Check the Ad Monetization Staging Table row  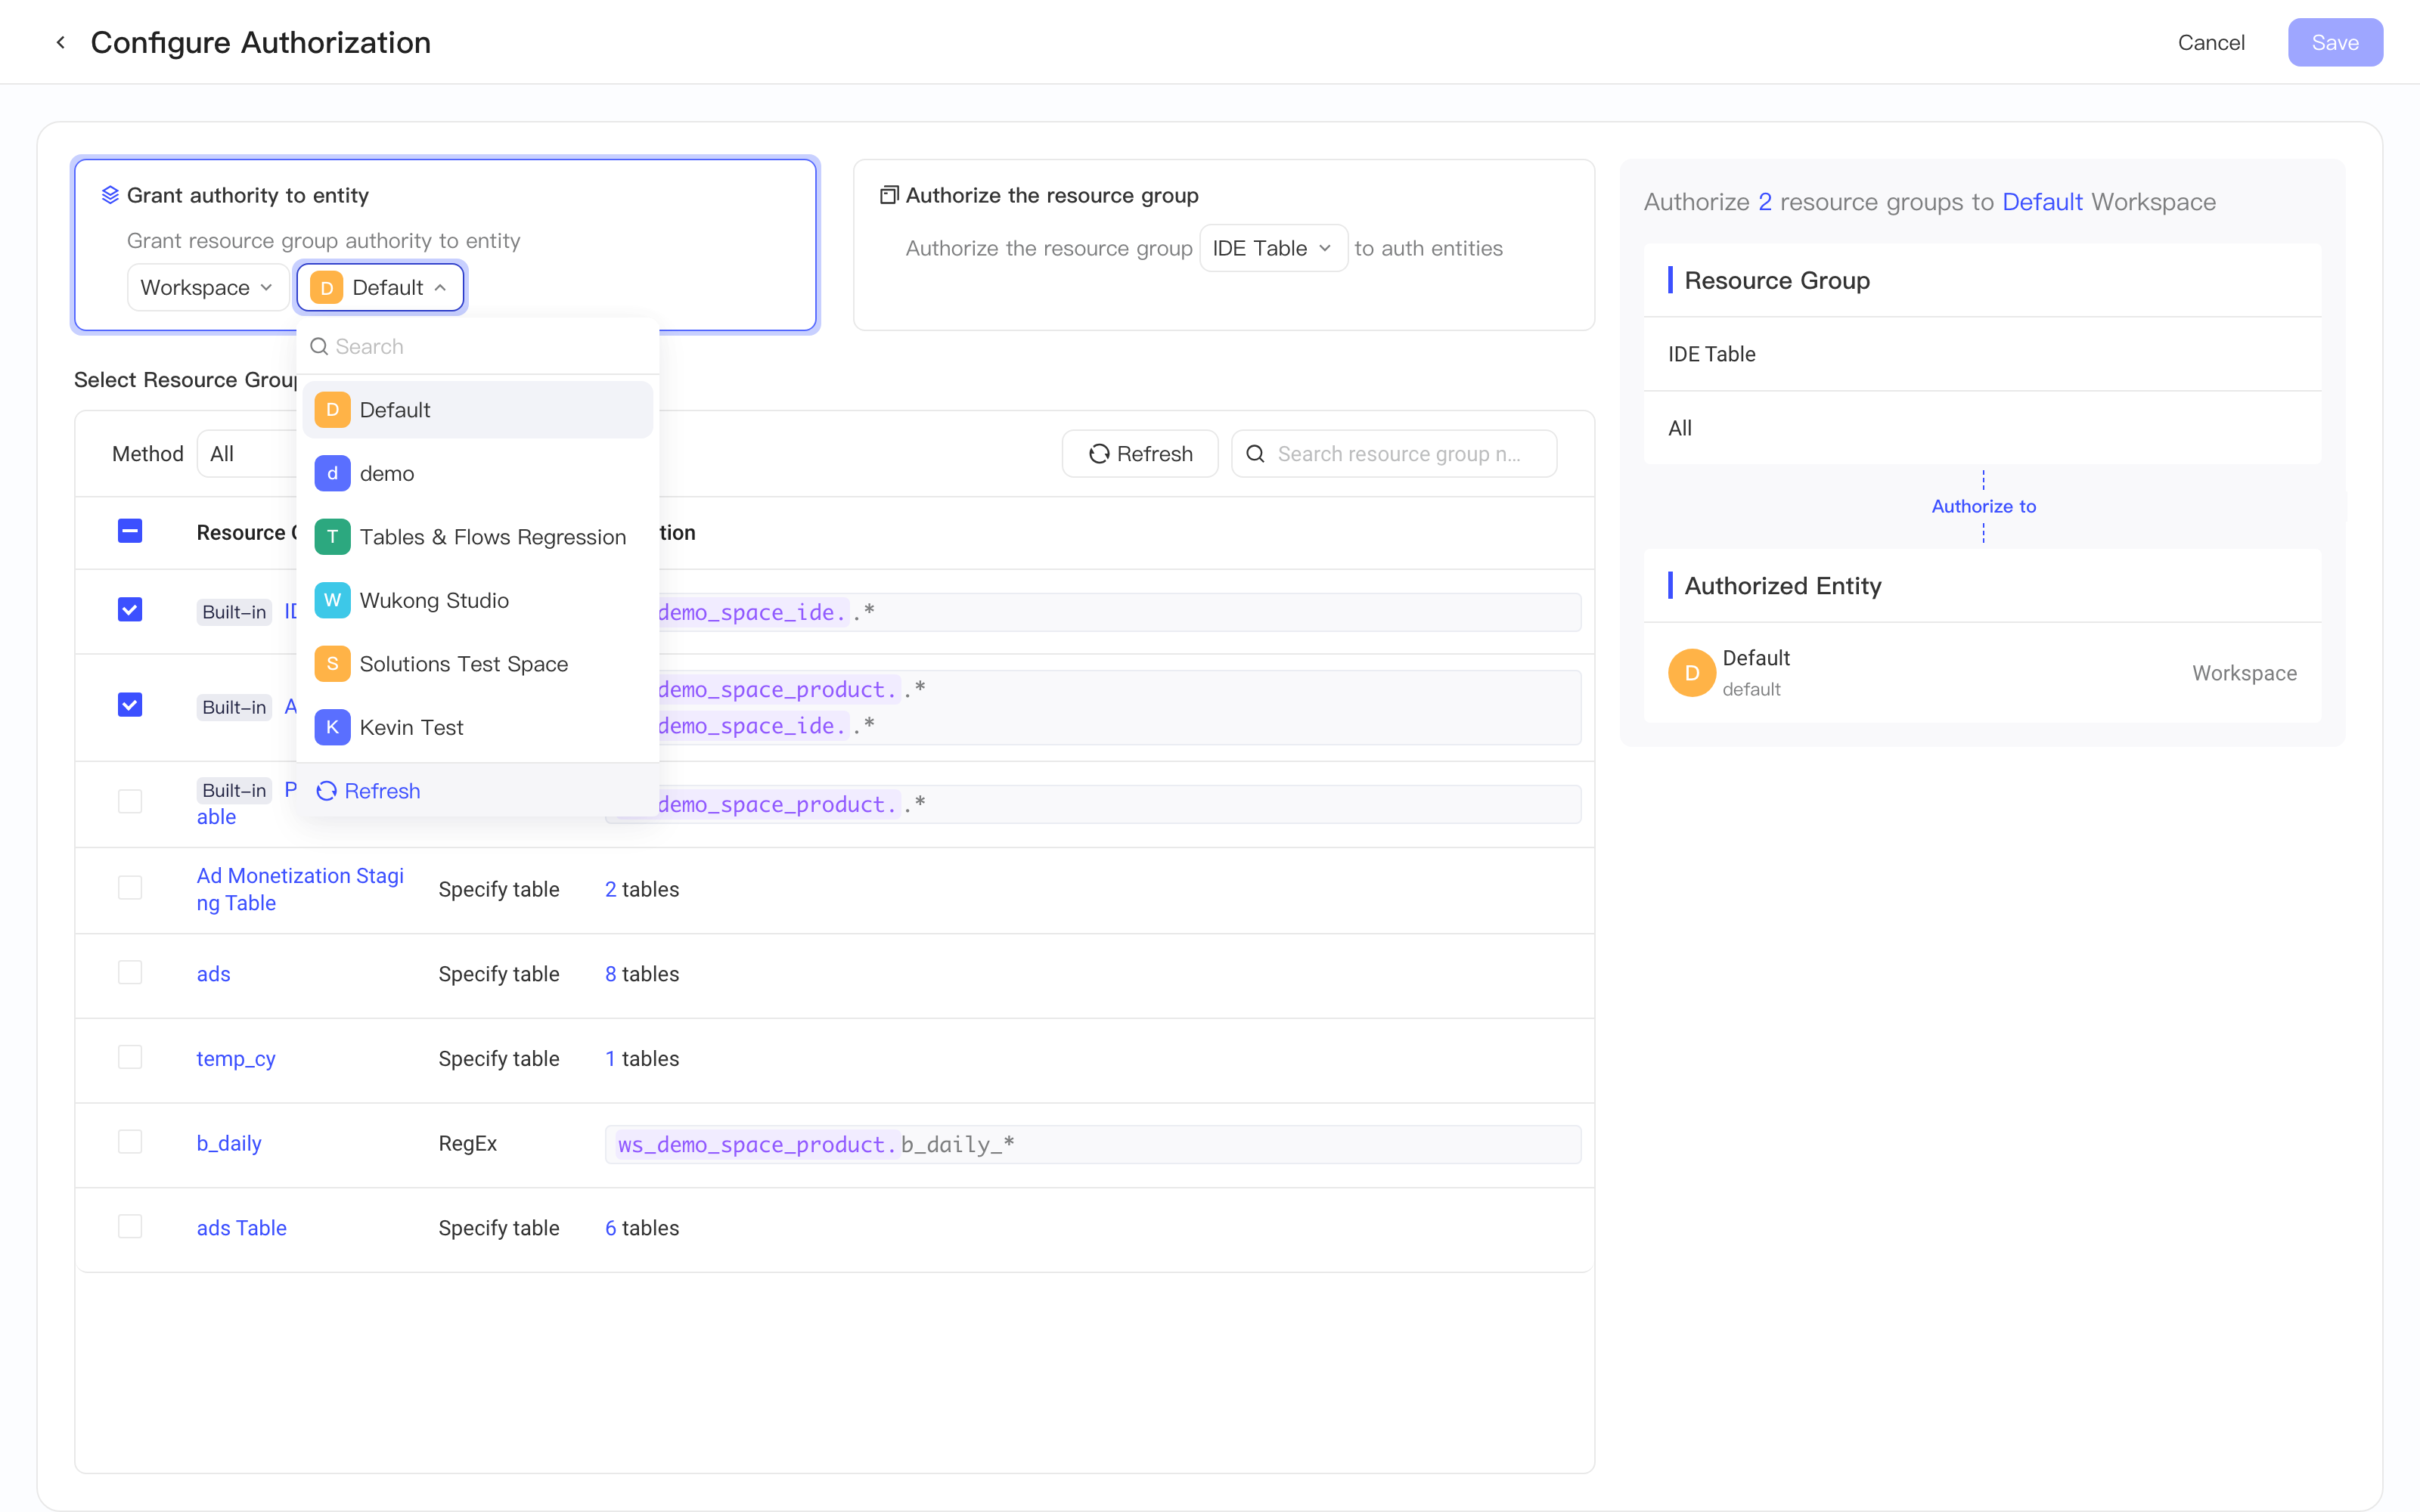pos(130,888)
